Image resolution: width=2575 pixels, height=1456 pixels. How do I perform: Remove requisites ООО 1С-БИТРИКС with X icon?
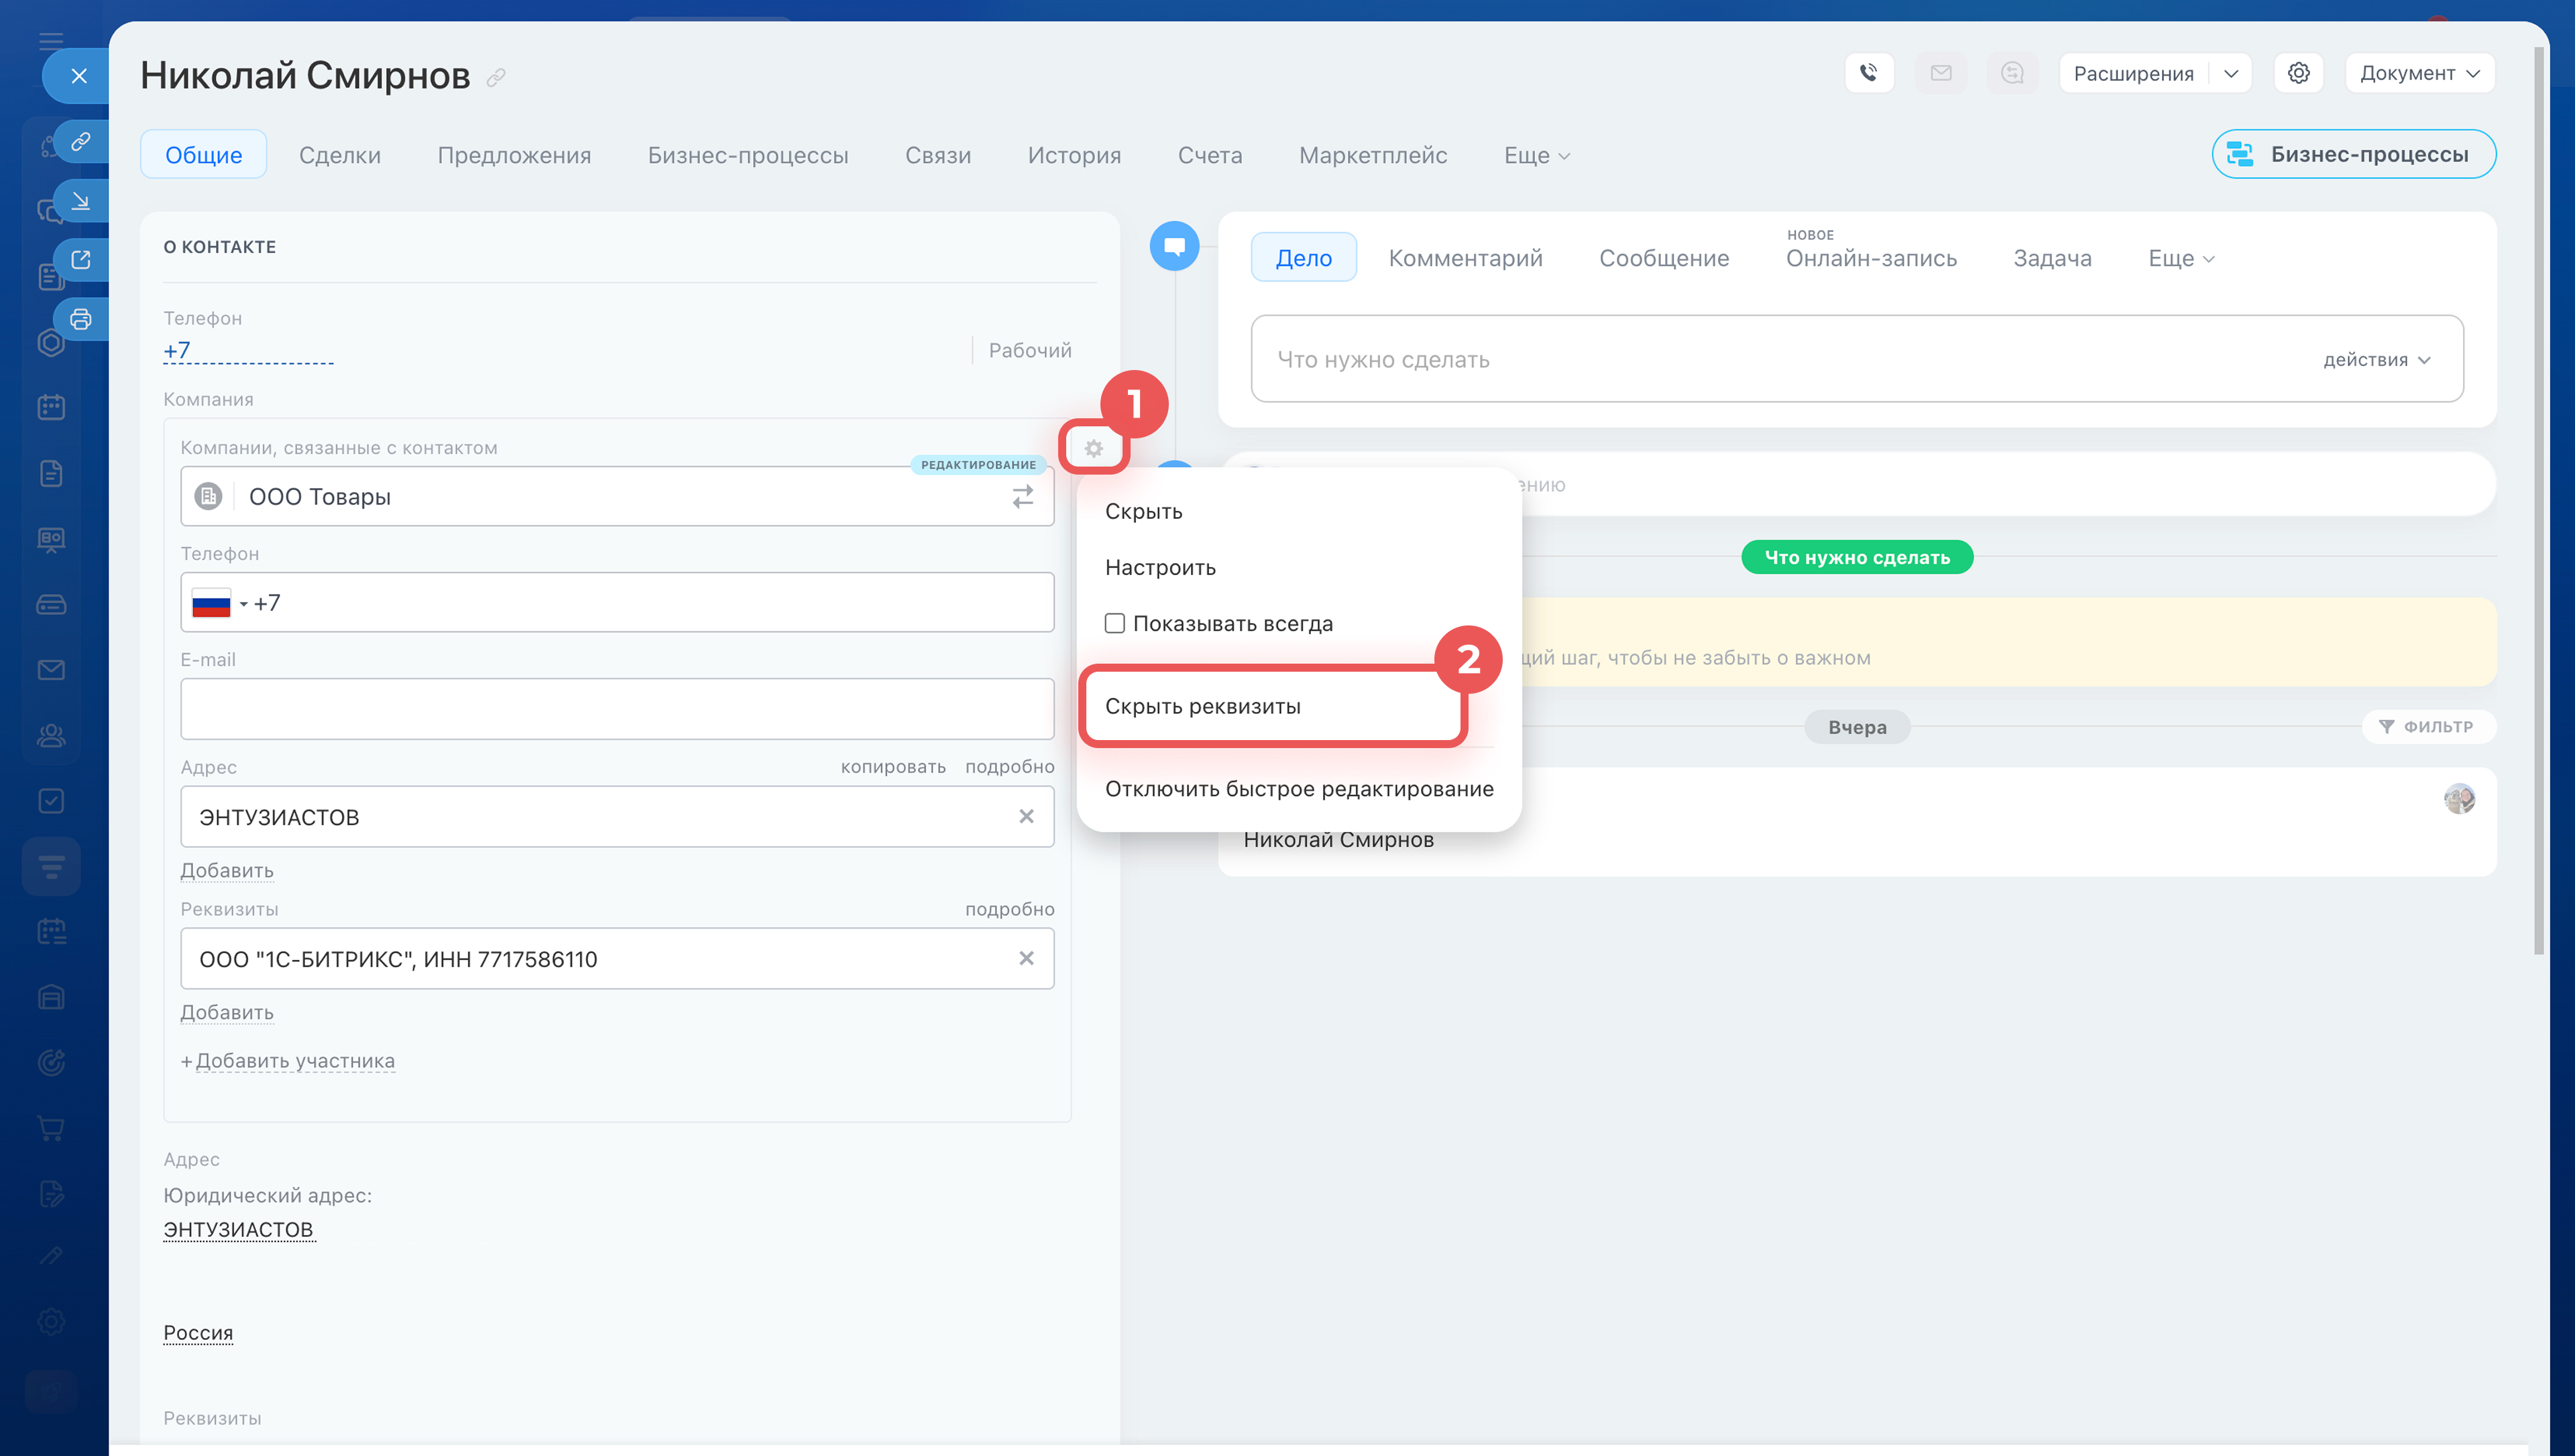click(x=1026, y=958)
